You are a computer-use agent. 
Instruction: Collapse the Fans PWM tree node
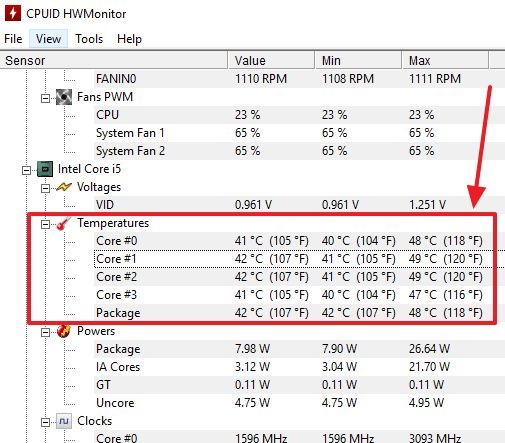[45, 98]
